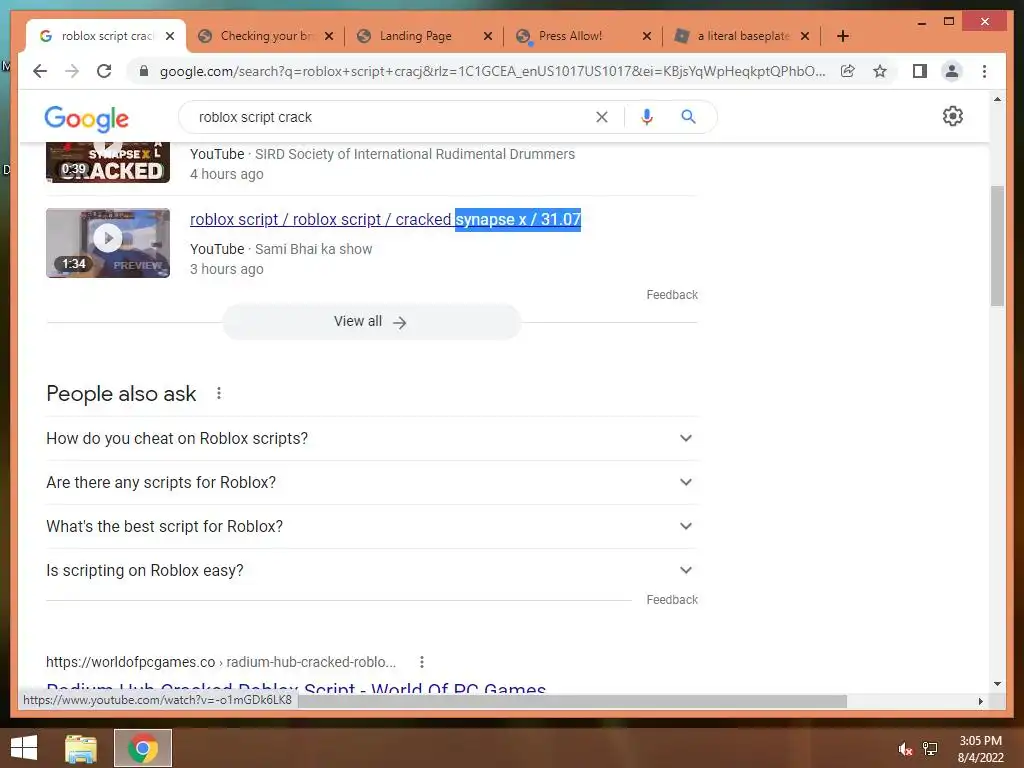Screen dimensions: 1024x768
Task: Open worldofpcgames result options menu
Action: [x=422, y=662]
